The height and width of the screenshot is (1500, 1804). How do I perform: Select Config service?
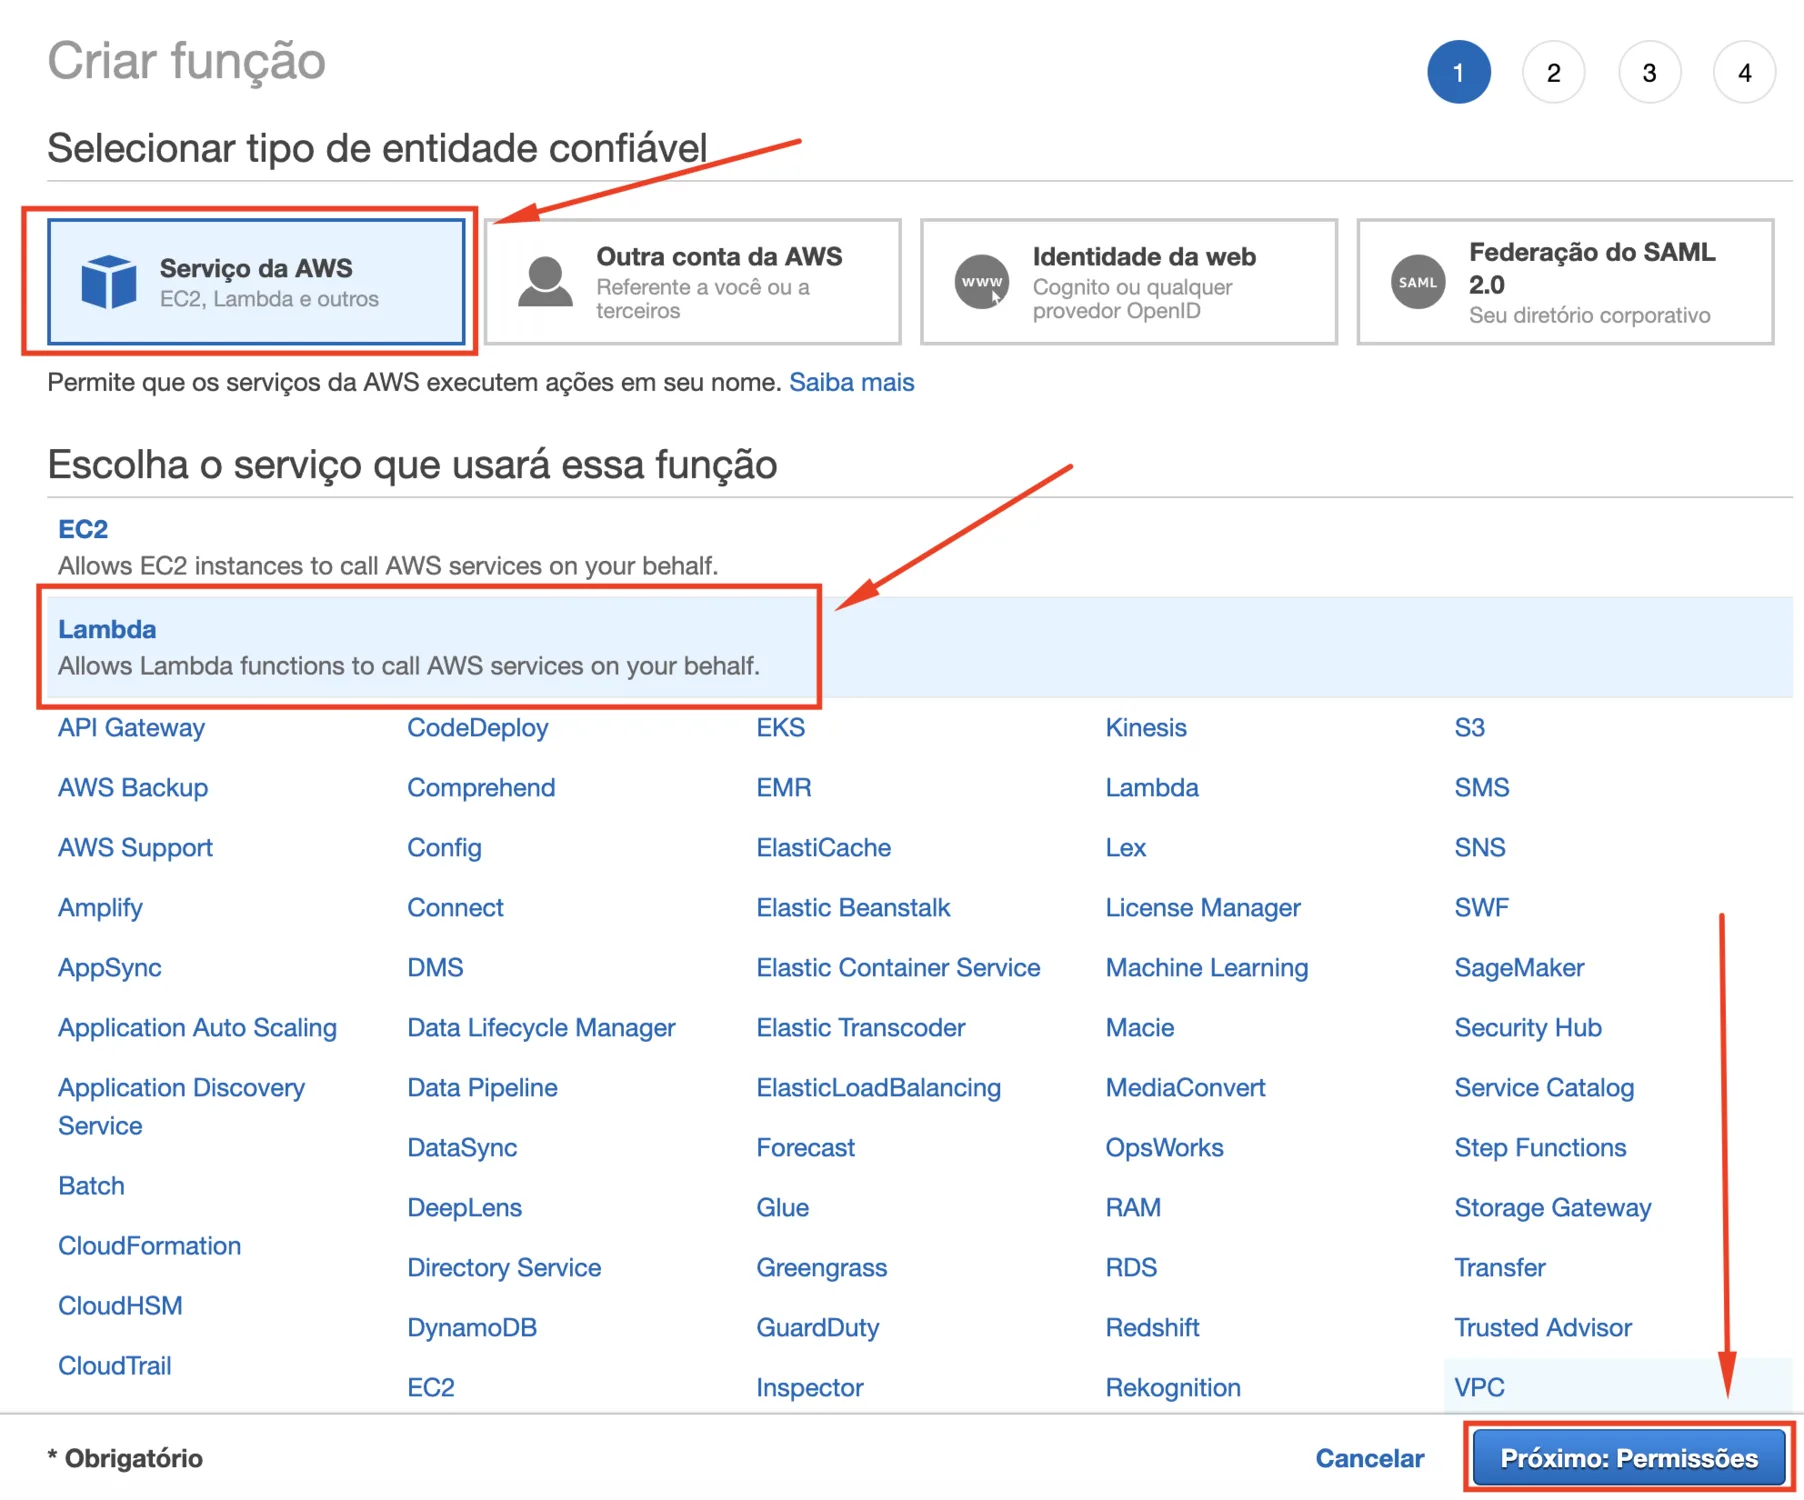point(444,847)
